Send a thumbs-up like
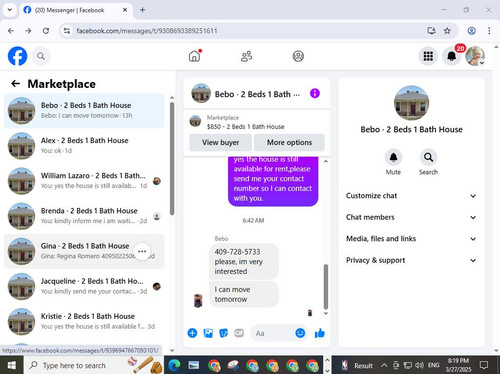Screen dimensions: 500x374 click(x=320, y=333)
